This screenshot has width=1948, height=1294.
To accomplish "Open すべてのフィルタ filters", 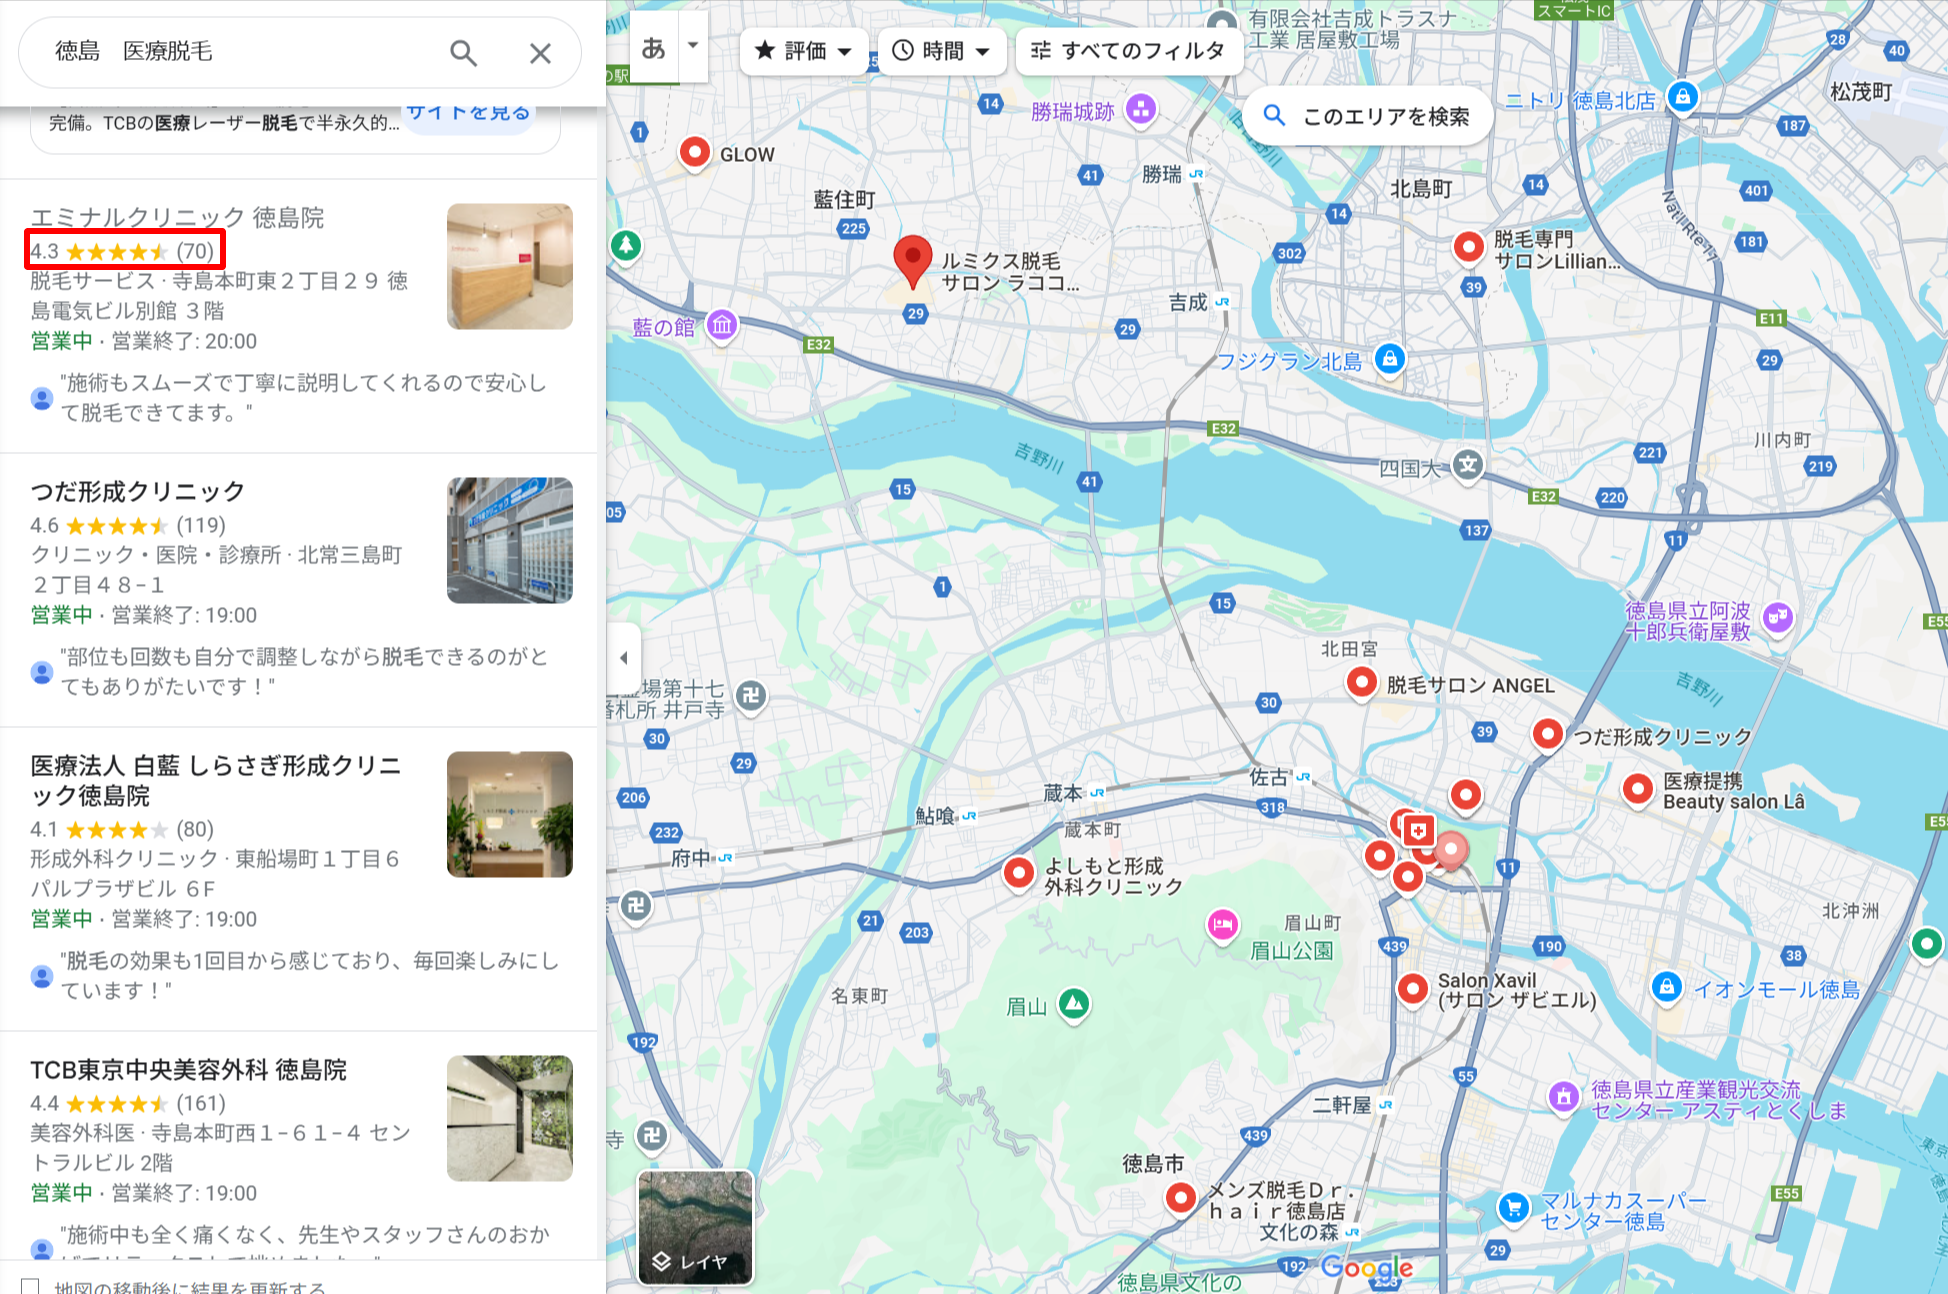I will coord(1128,51).
